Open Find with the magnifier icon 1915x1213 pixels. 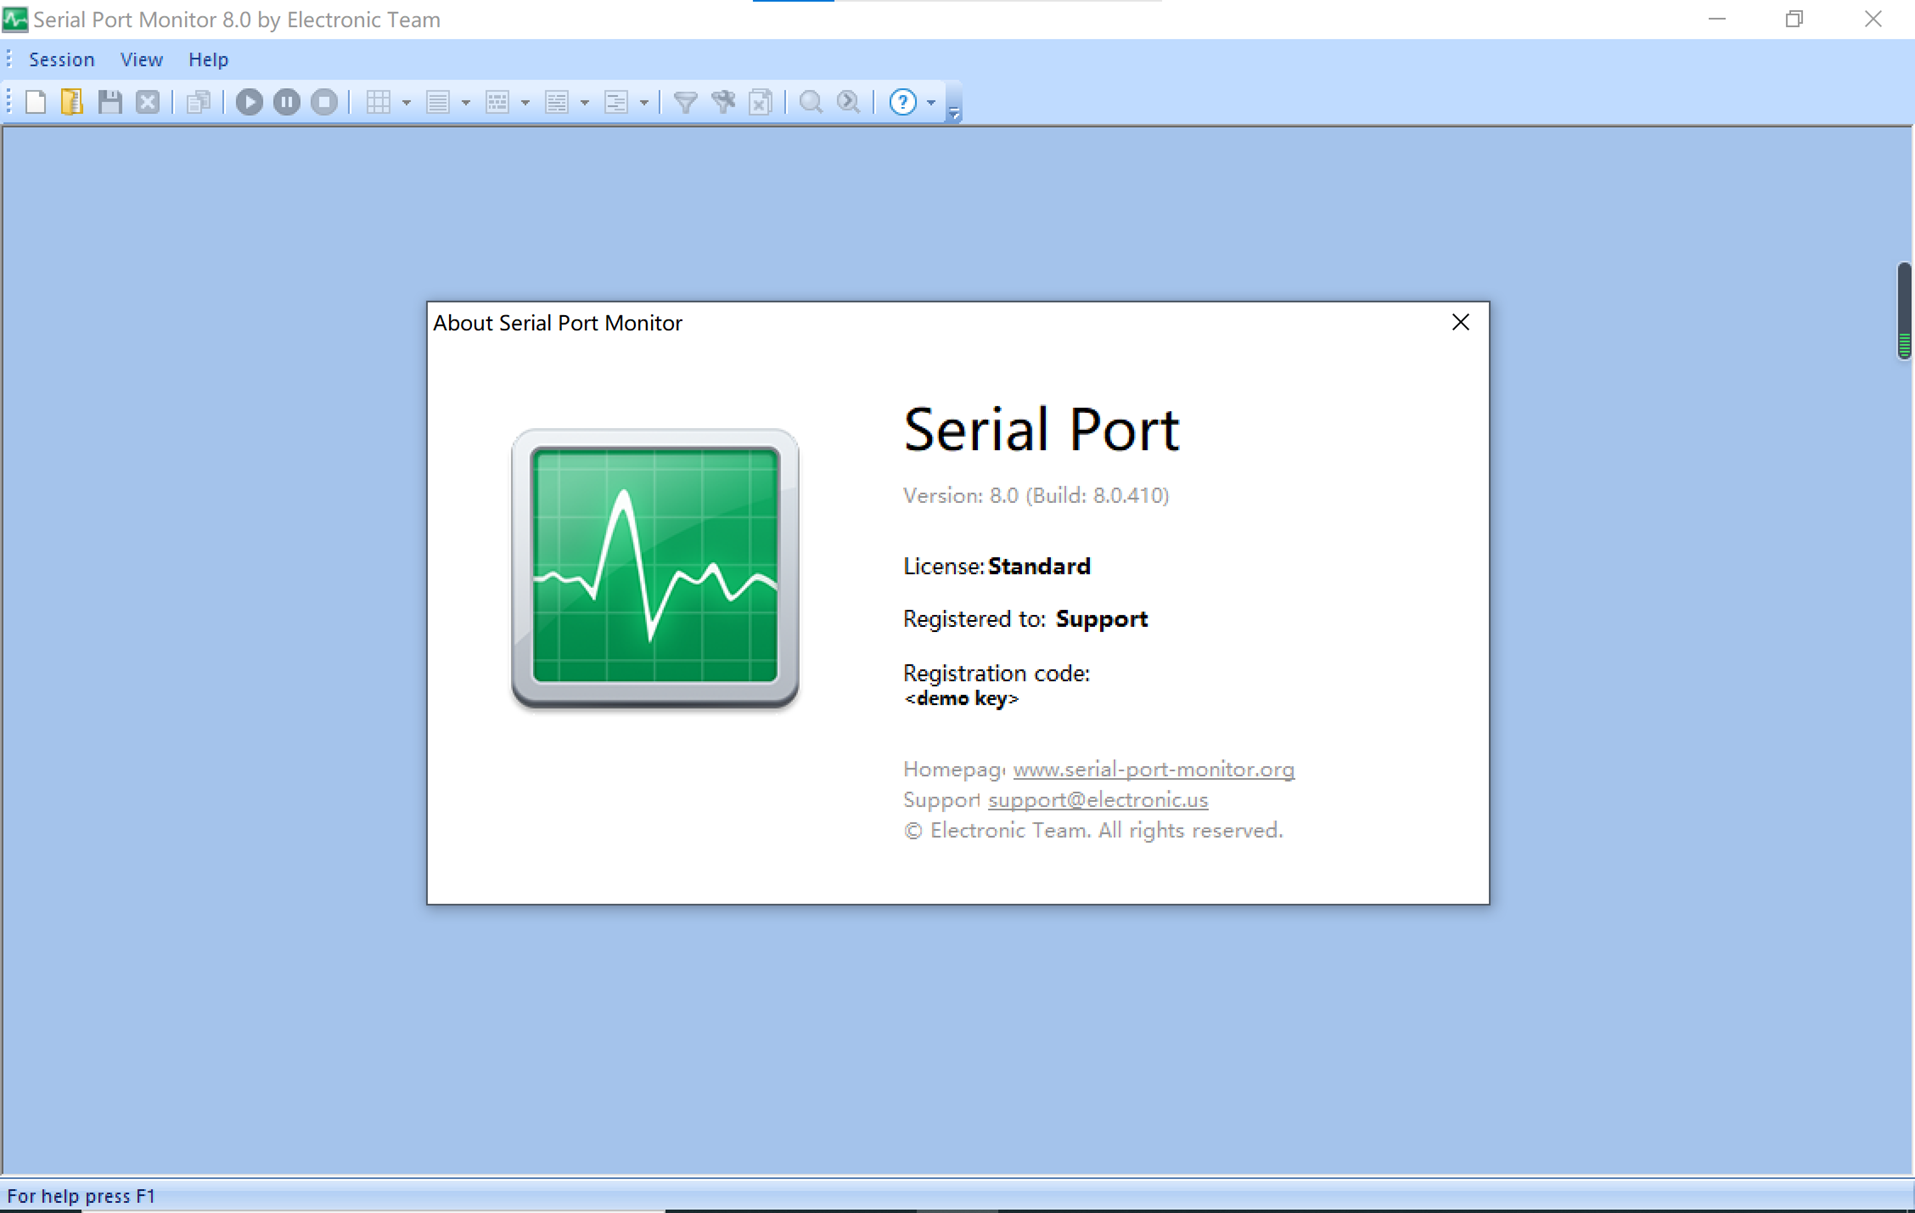(x=811, y=102)
